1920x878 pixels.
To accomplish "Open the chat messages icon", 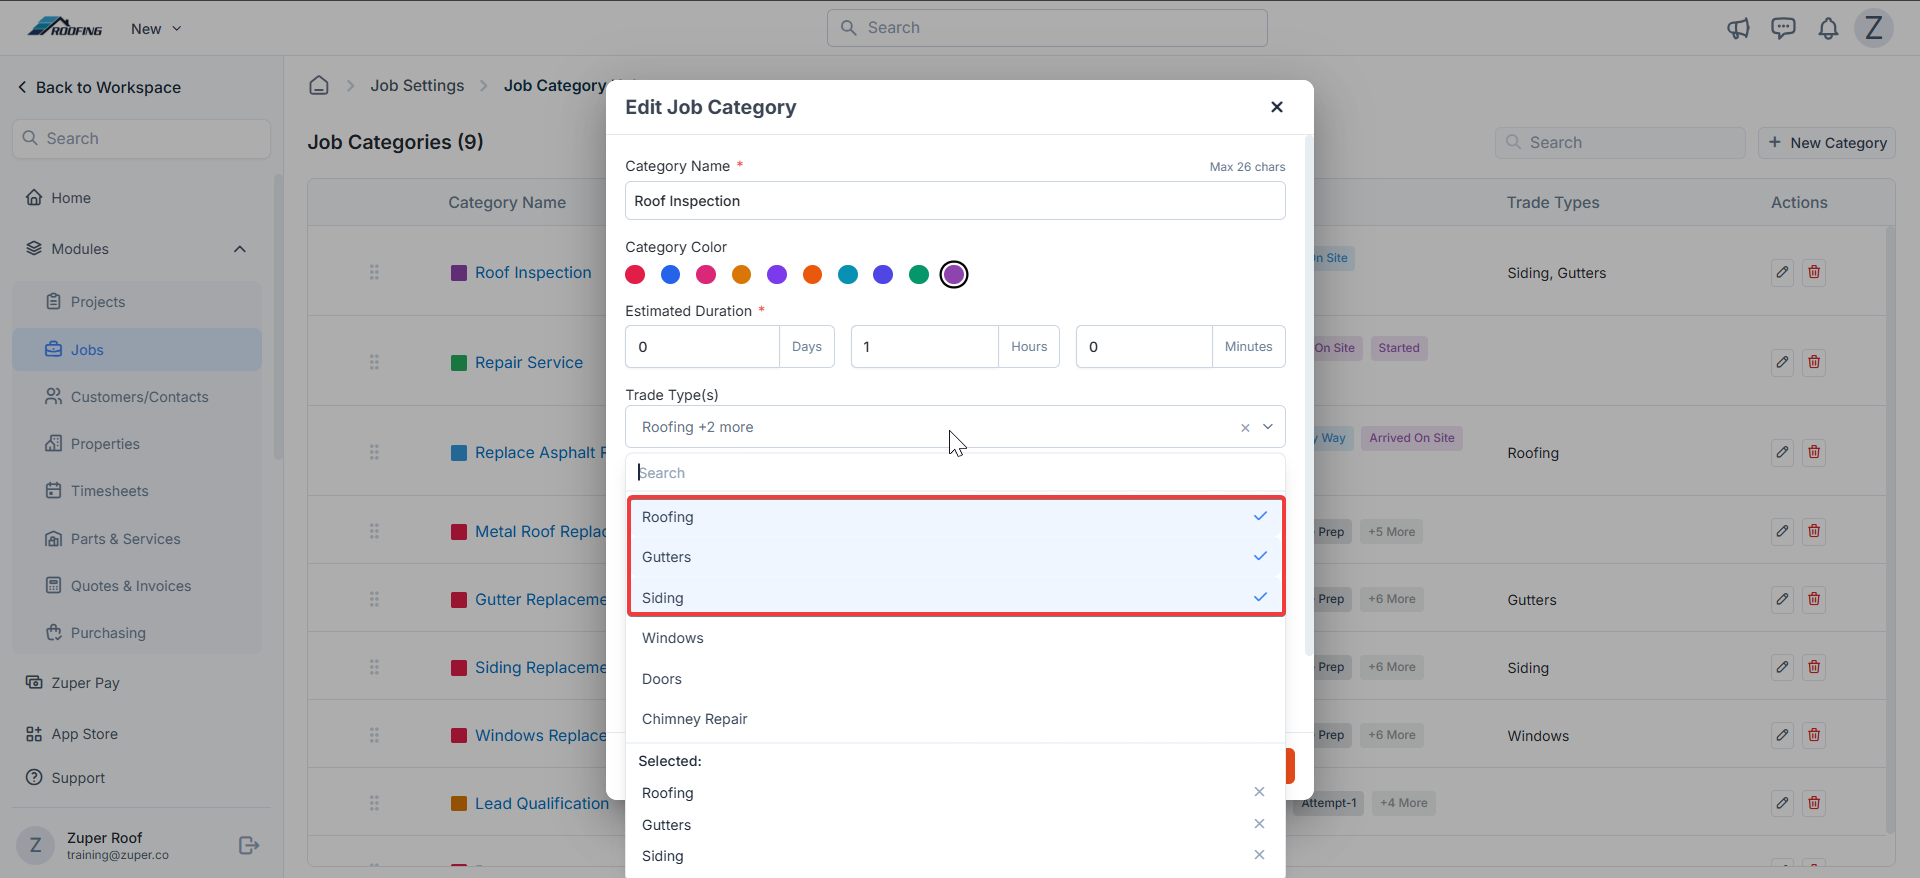I will pyautogui.click(x=1783, y=28).
